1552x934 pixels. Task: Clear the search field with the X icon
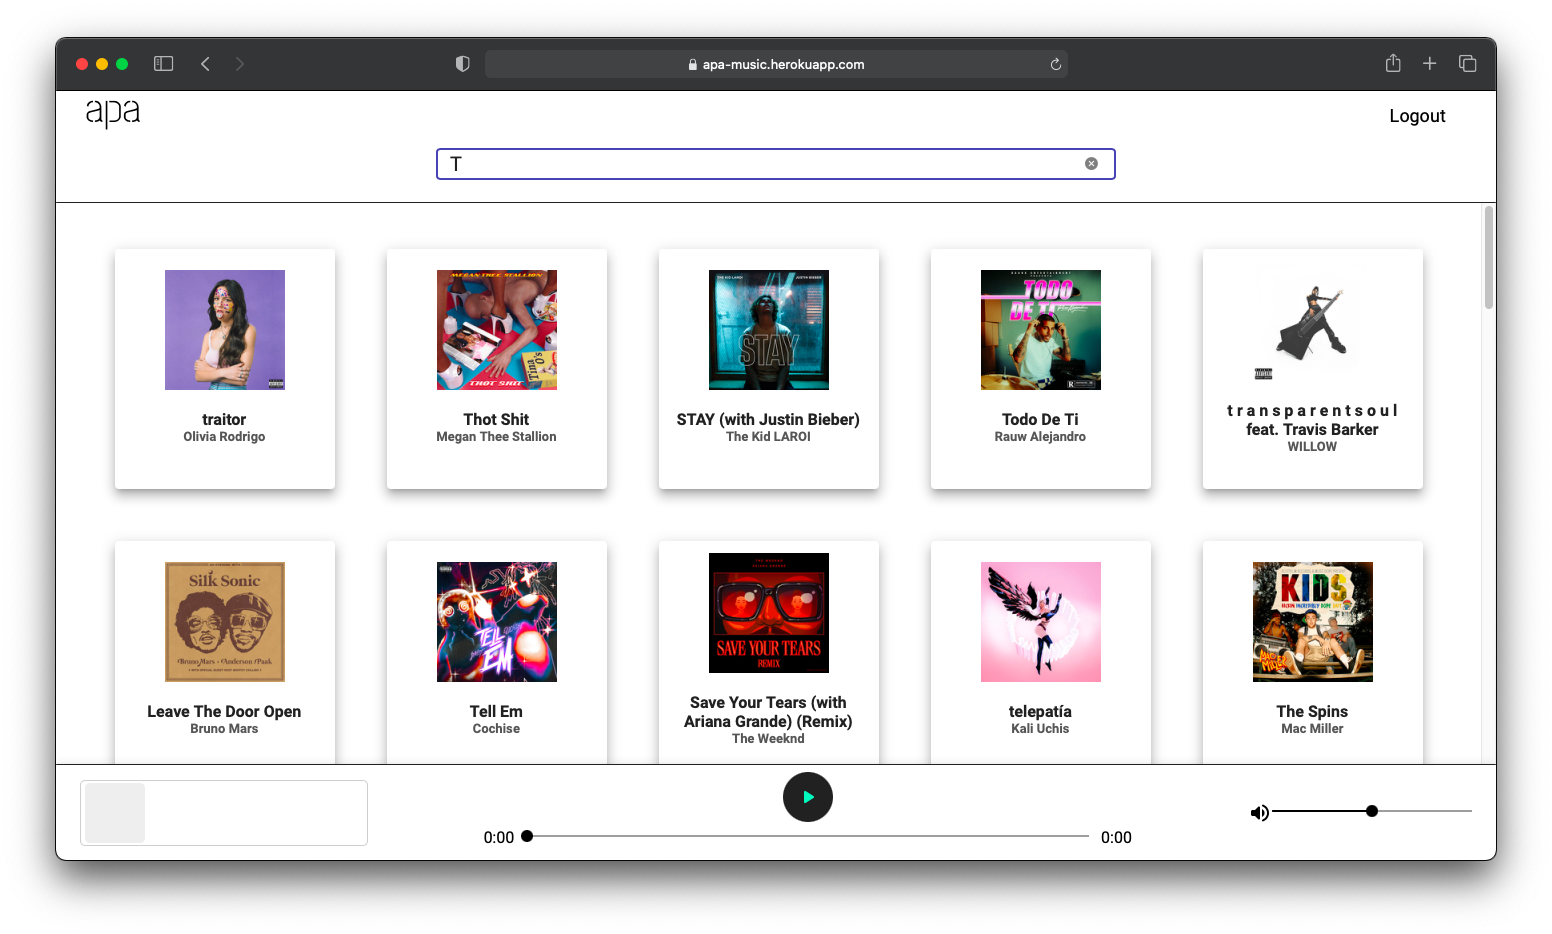click(x=1091, y=164)
